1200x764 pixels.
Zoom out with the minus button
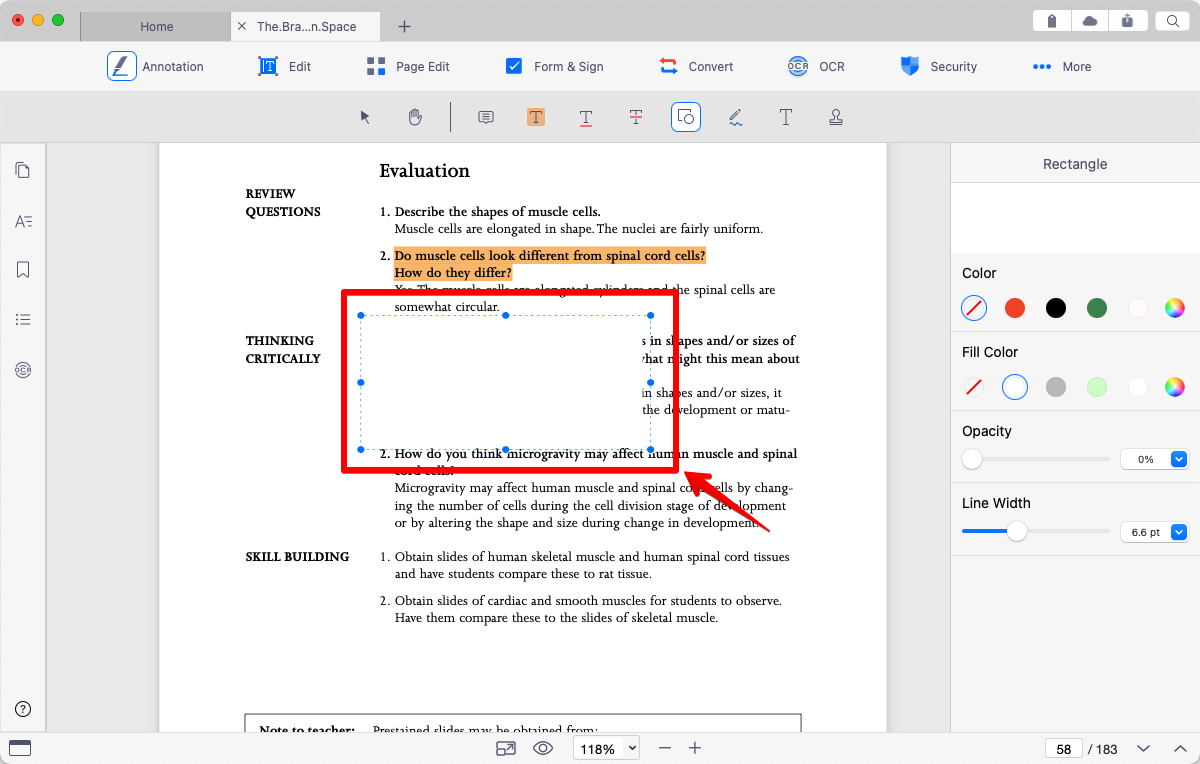(664, 748)
